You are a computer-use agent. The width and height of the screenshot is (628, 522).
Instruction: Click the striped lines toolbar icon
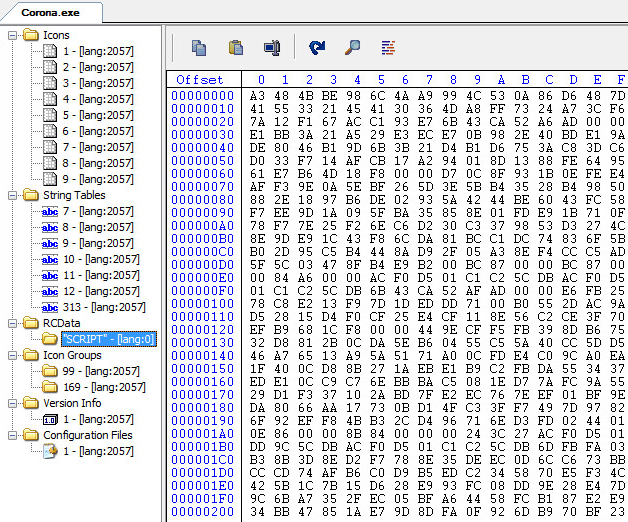388,48
